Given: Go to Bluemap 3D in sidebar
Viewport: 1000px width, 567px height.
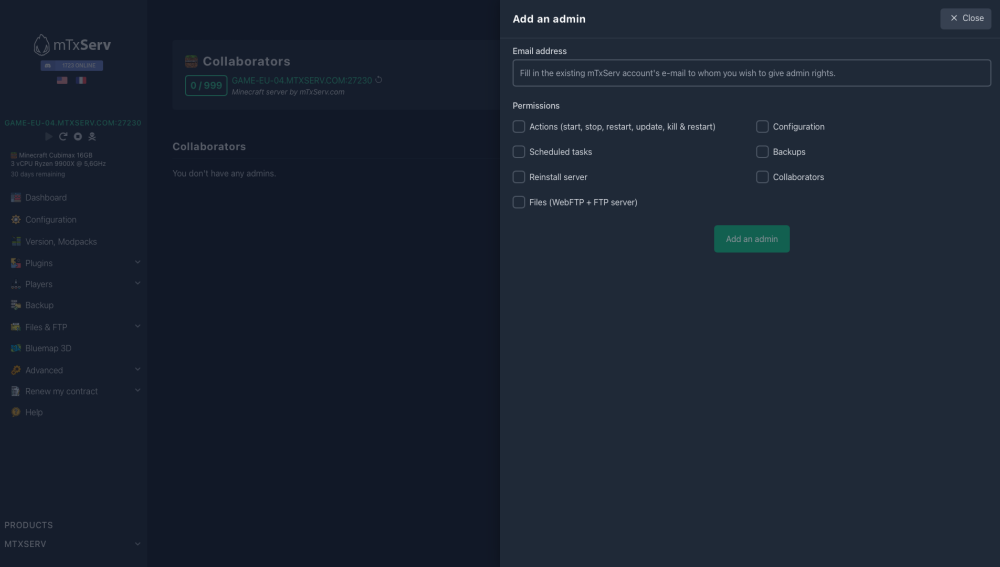Looking at the screenshot, I should point(47,349).
